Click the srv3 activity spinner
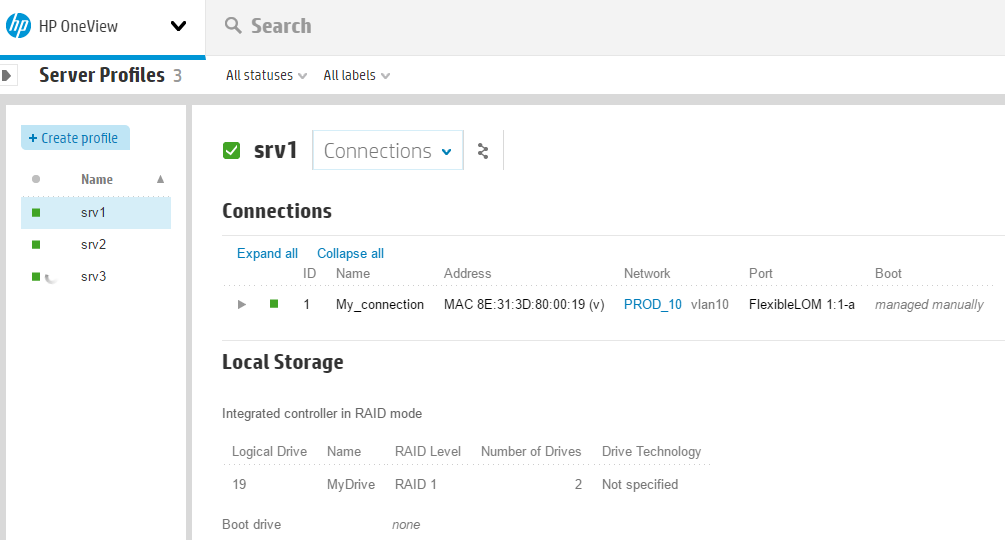This screenshot has width=1005, height=540. [51, 277]
